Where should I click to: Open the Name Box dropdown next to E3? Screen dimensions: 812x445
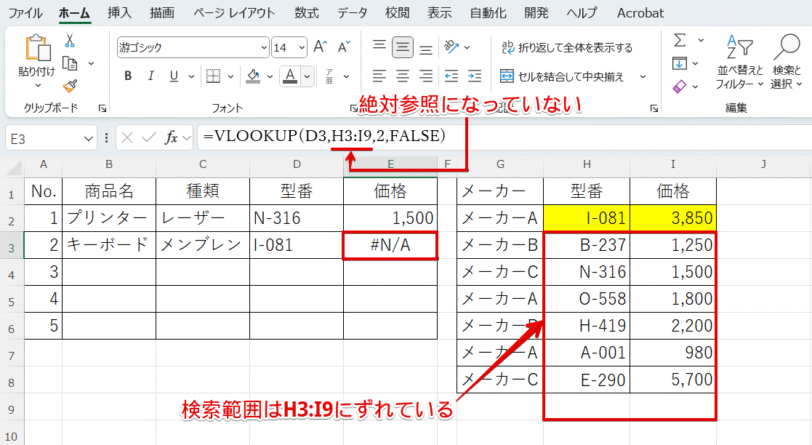[88, 139]
